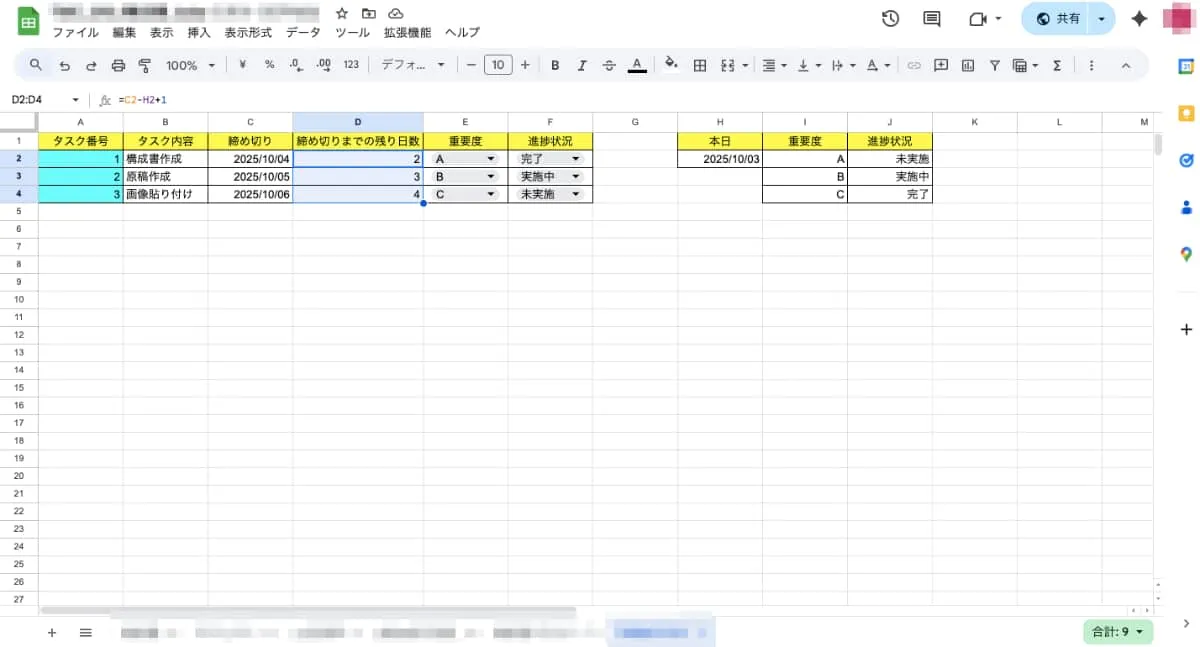Toggle bold formatting
The image size is (1200, 647).
(x=555, y=66)
